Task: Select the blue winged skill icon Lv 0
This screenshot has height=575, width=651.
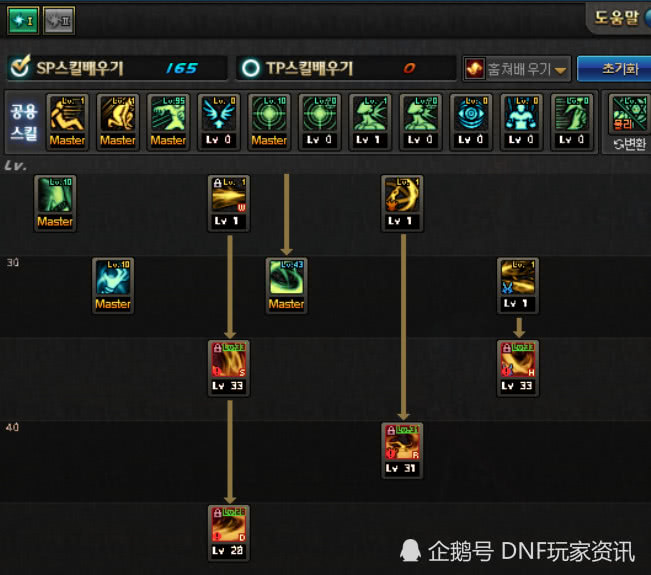Action: 219,122
